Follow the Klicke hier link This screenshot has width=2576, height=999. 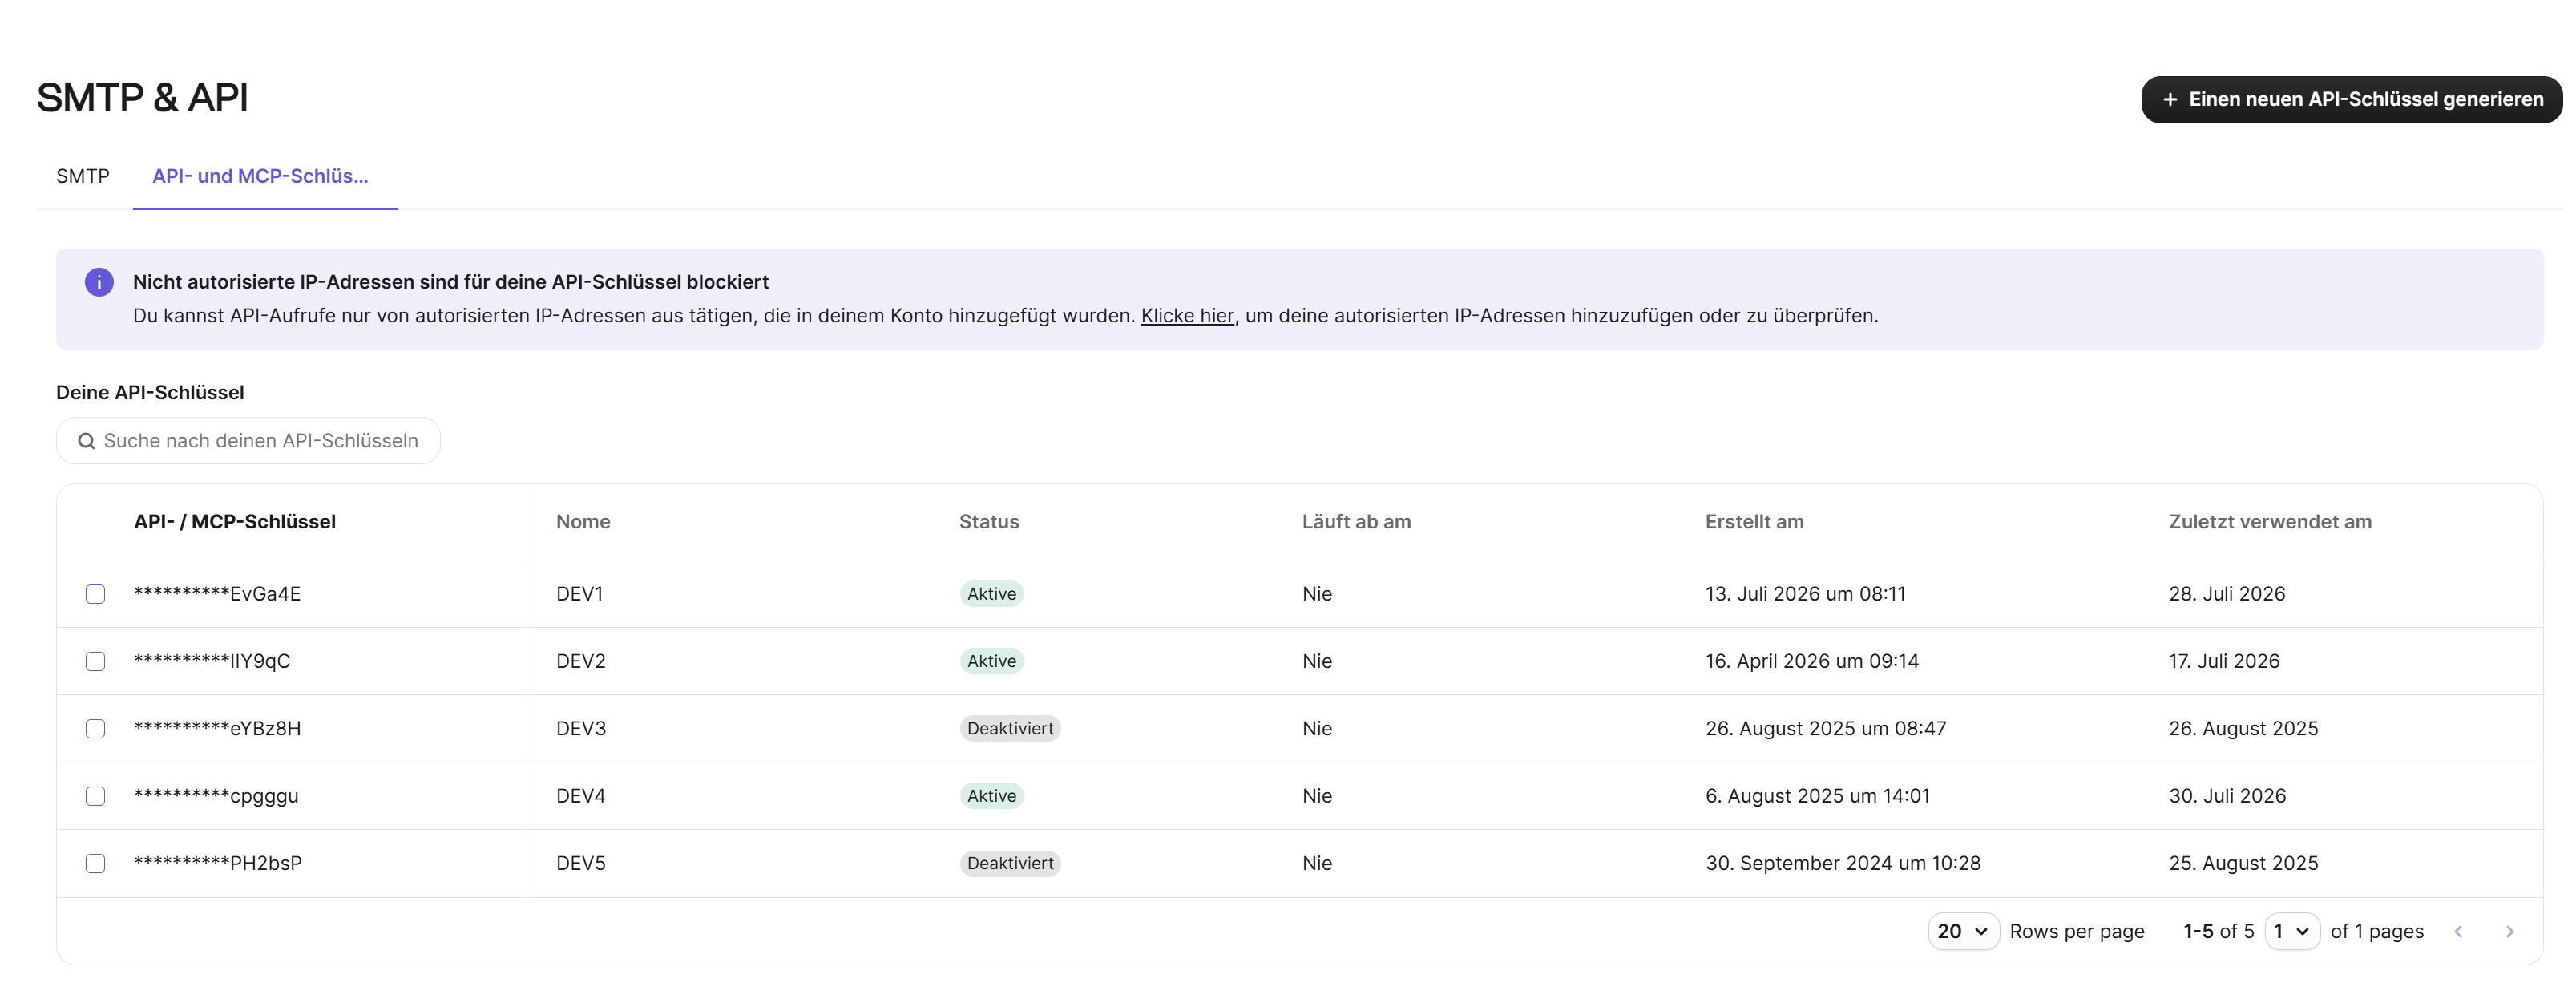coord(1187,316)
